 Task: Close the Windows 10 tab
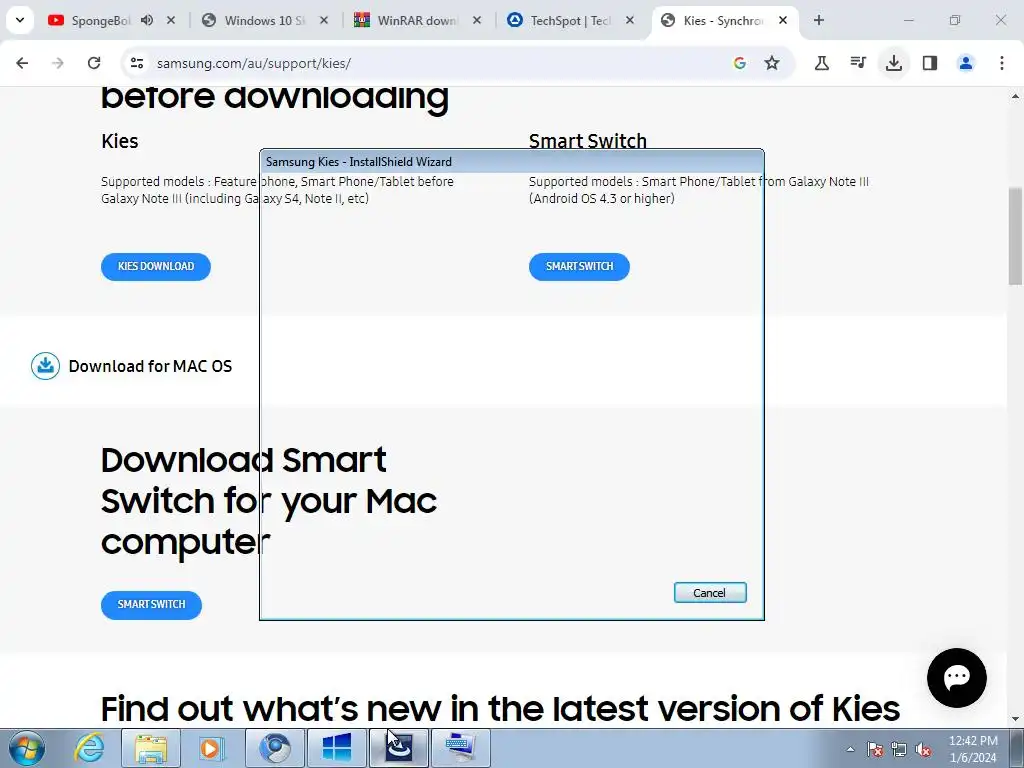tap(324, 20)
